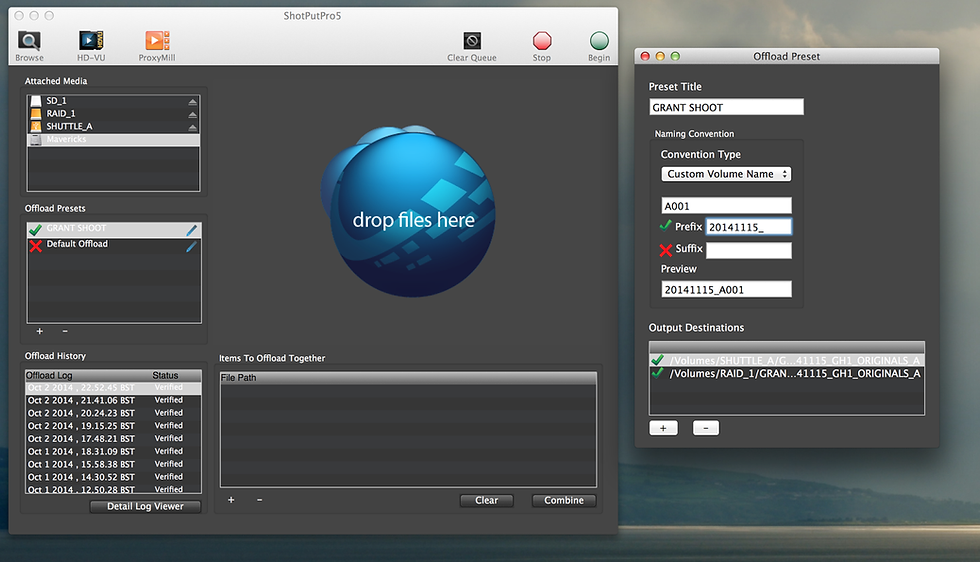Edit the A001 volume name field
980x562 pixels.
[x=726, y=206]
